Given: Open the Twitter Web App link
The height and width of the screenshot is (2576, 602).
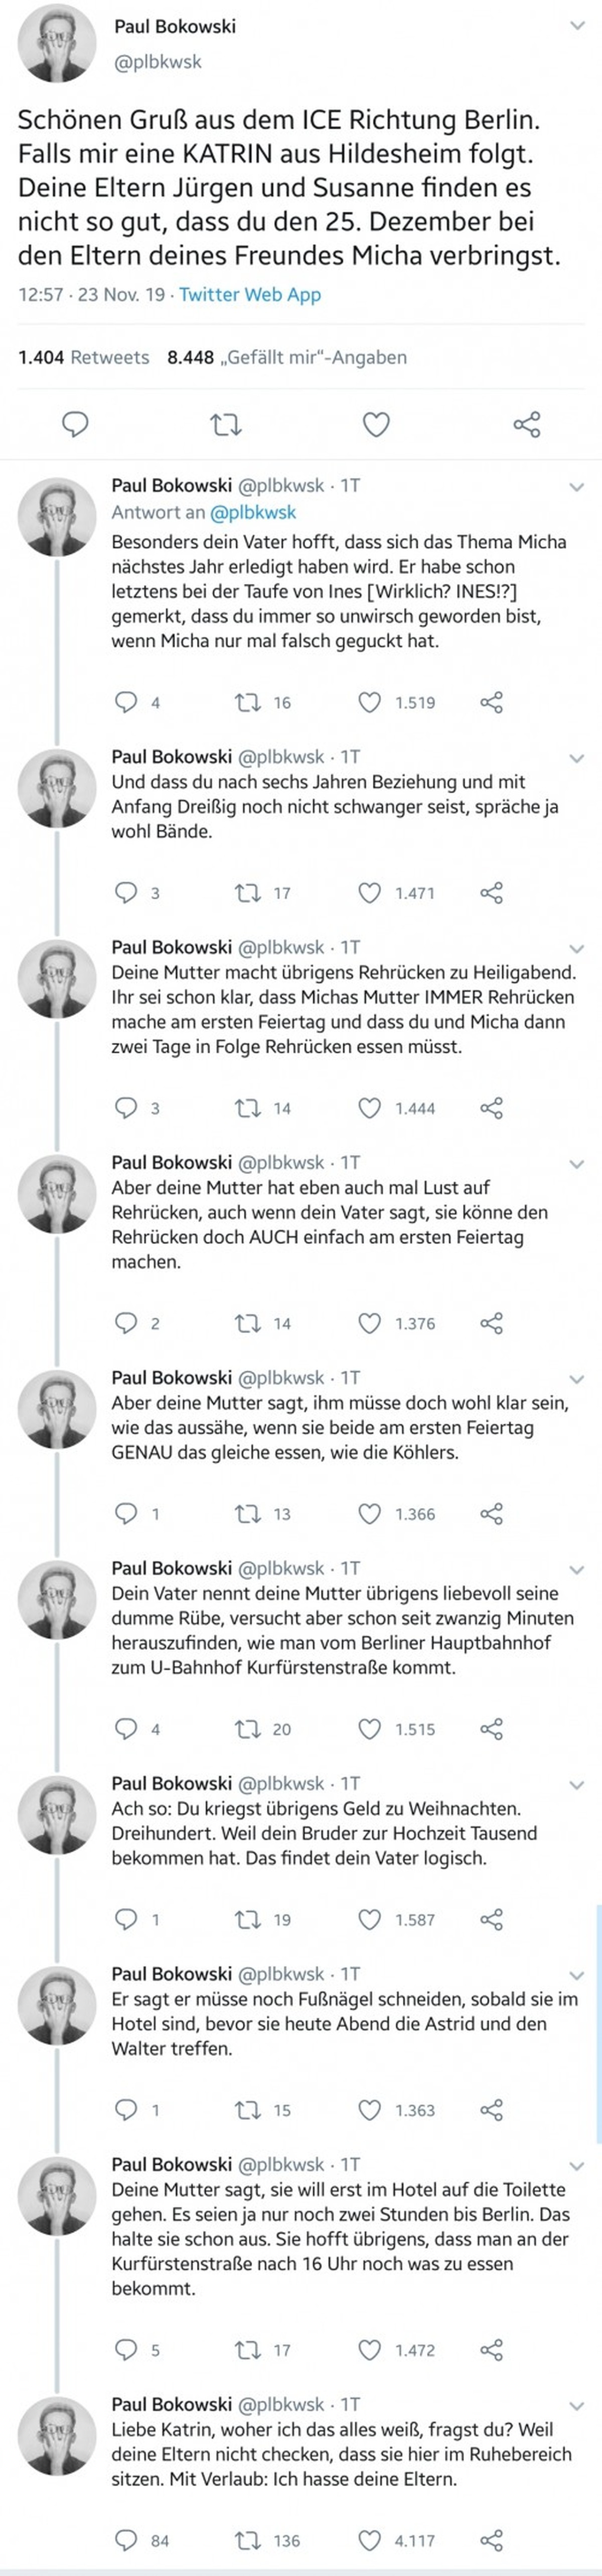Looking at the screenshot, I should (250, 294).
